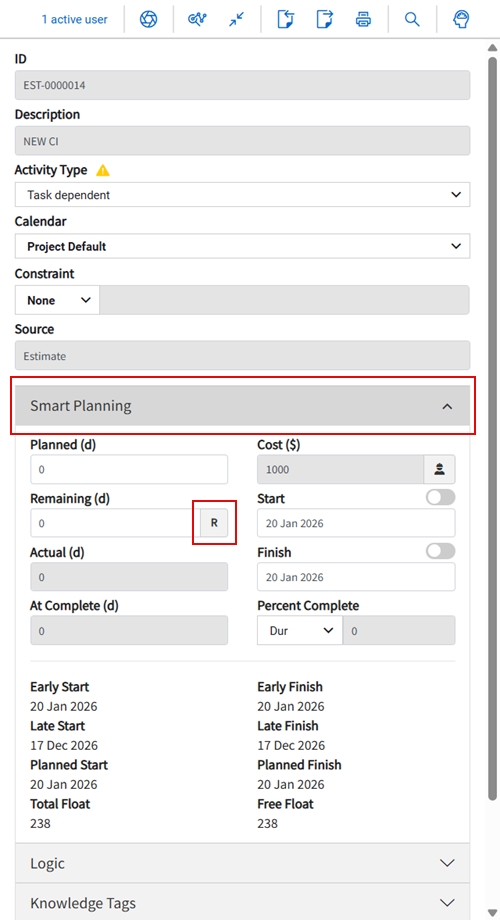The width and height of the screenshot is (500, 920).
Task: Toggle the Start date switch
Action: point(441,498)
